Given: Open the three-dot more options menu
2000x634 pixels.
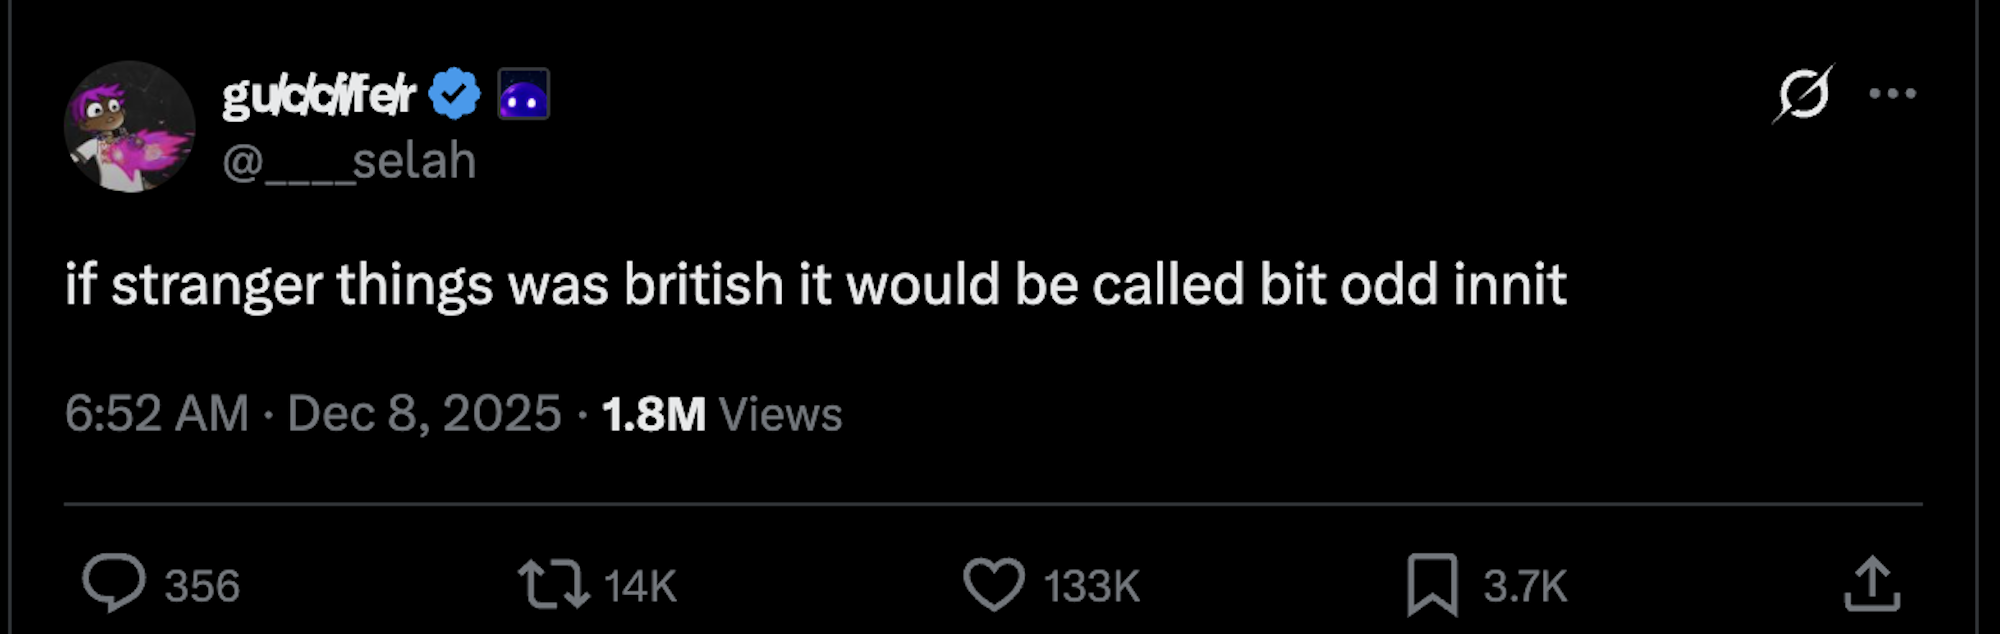Looking at the screenshot, I should [x=1892, y=94].
